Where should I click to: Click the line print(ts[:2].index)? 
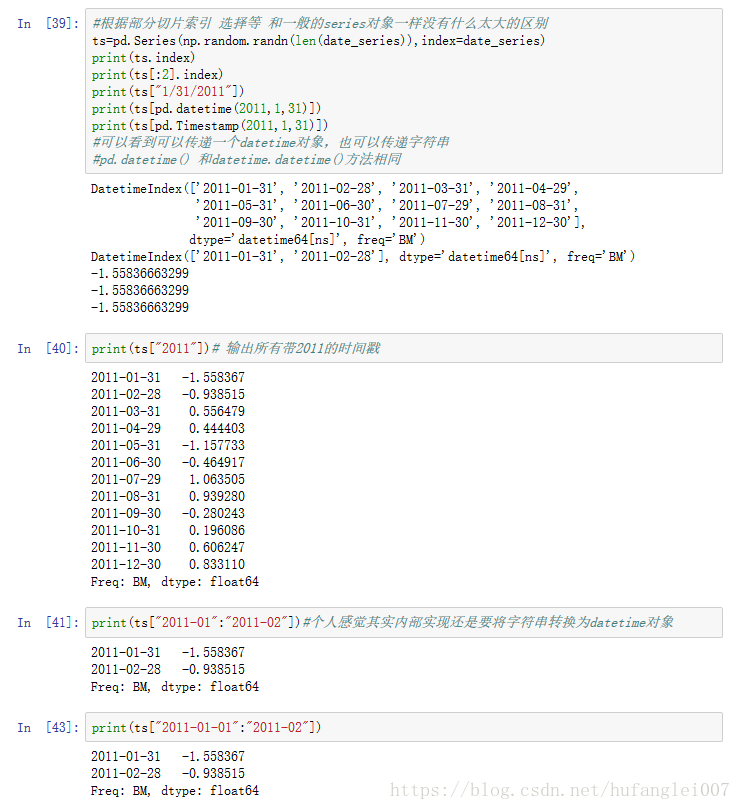(157, 75)
